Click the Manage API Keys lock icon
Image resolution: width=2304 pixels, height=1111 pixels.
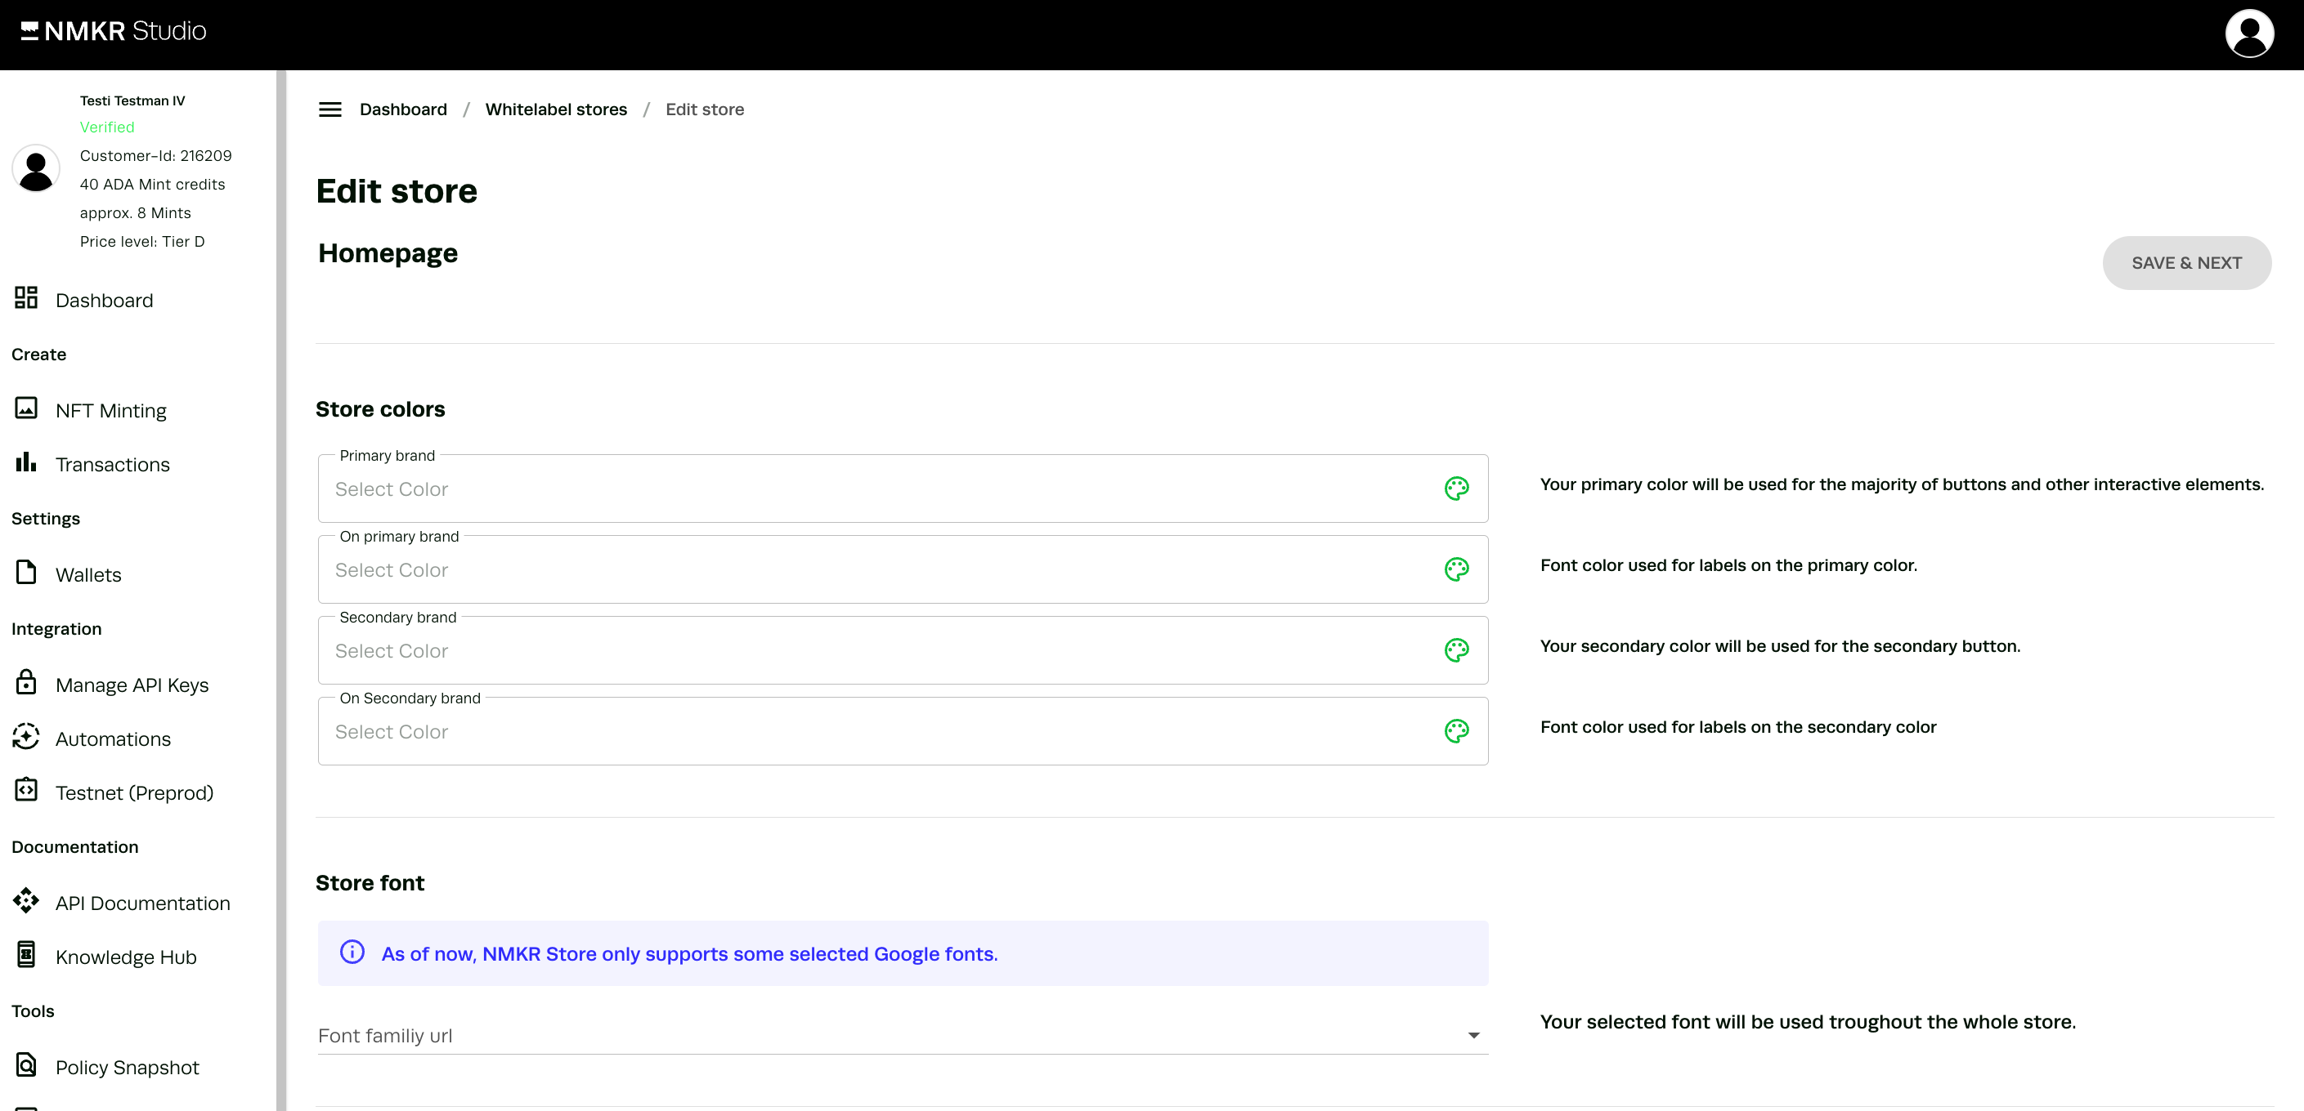point(26,683)
